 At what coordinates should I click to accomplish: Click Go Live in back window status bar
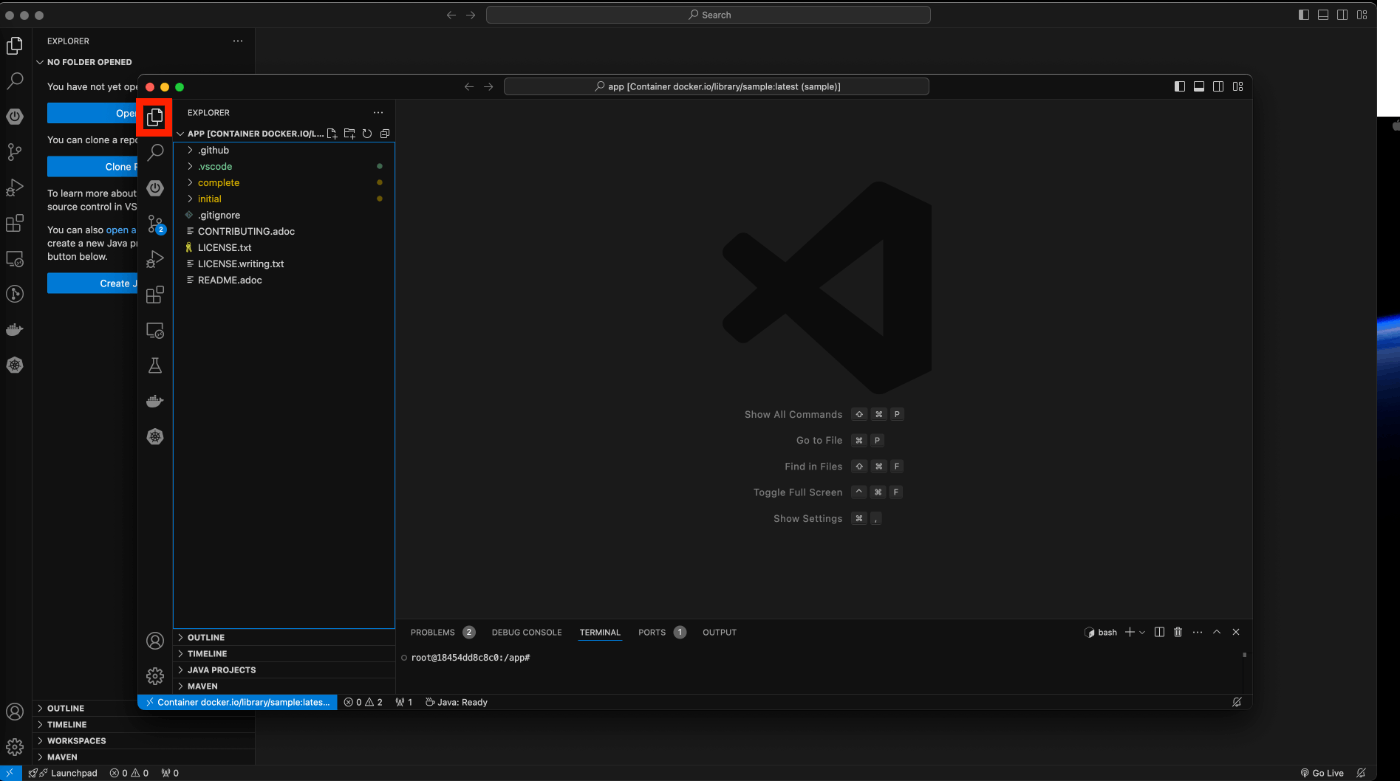[1321, 773]
